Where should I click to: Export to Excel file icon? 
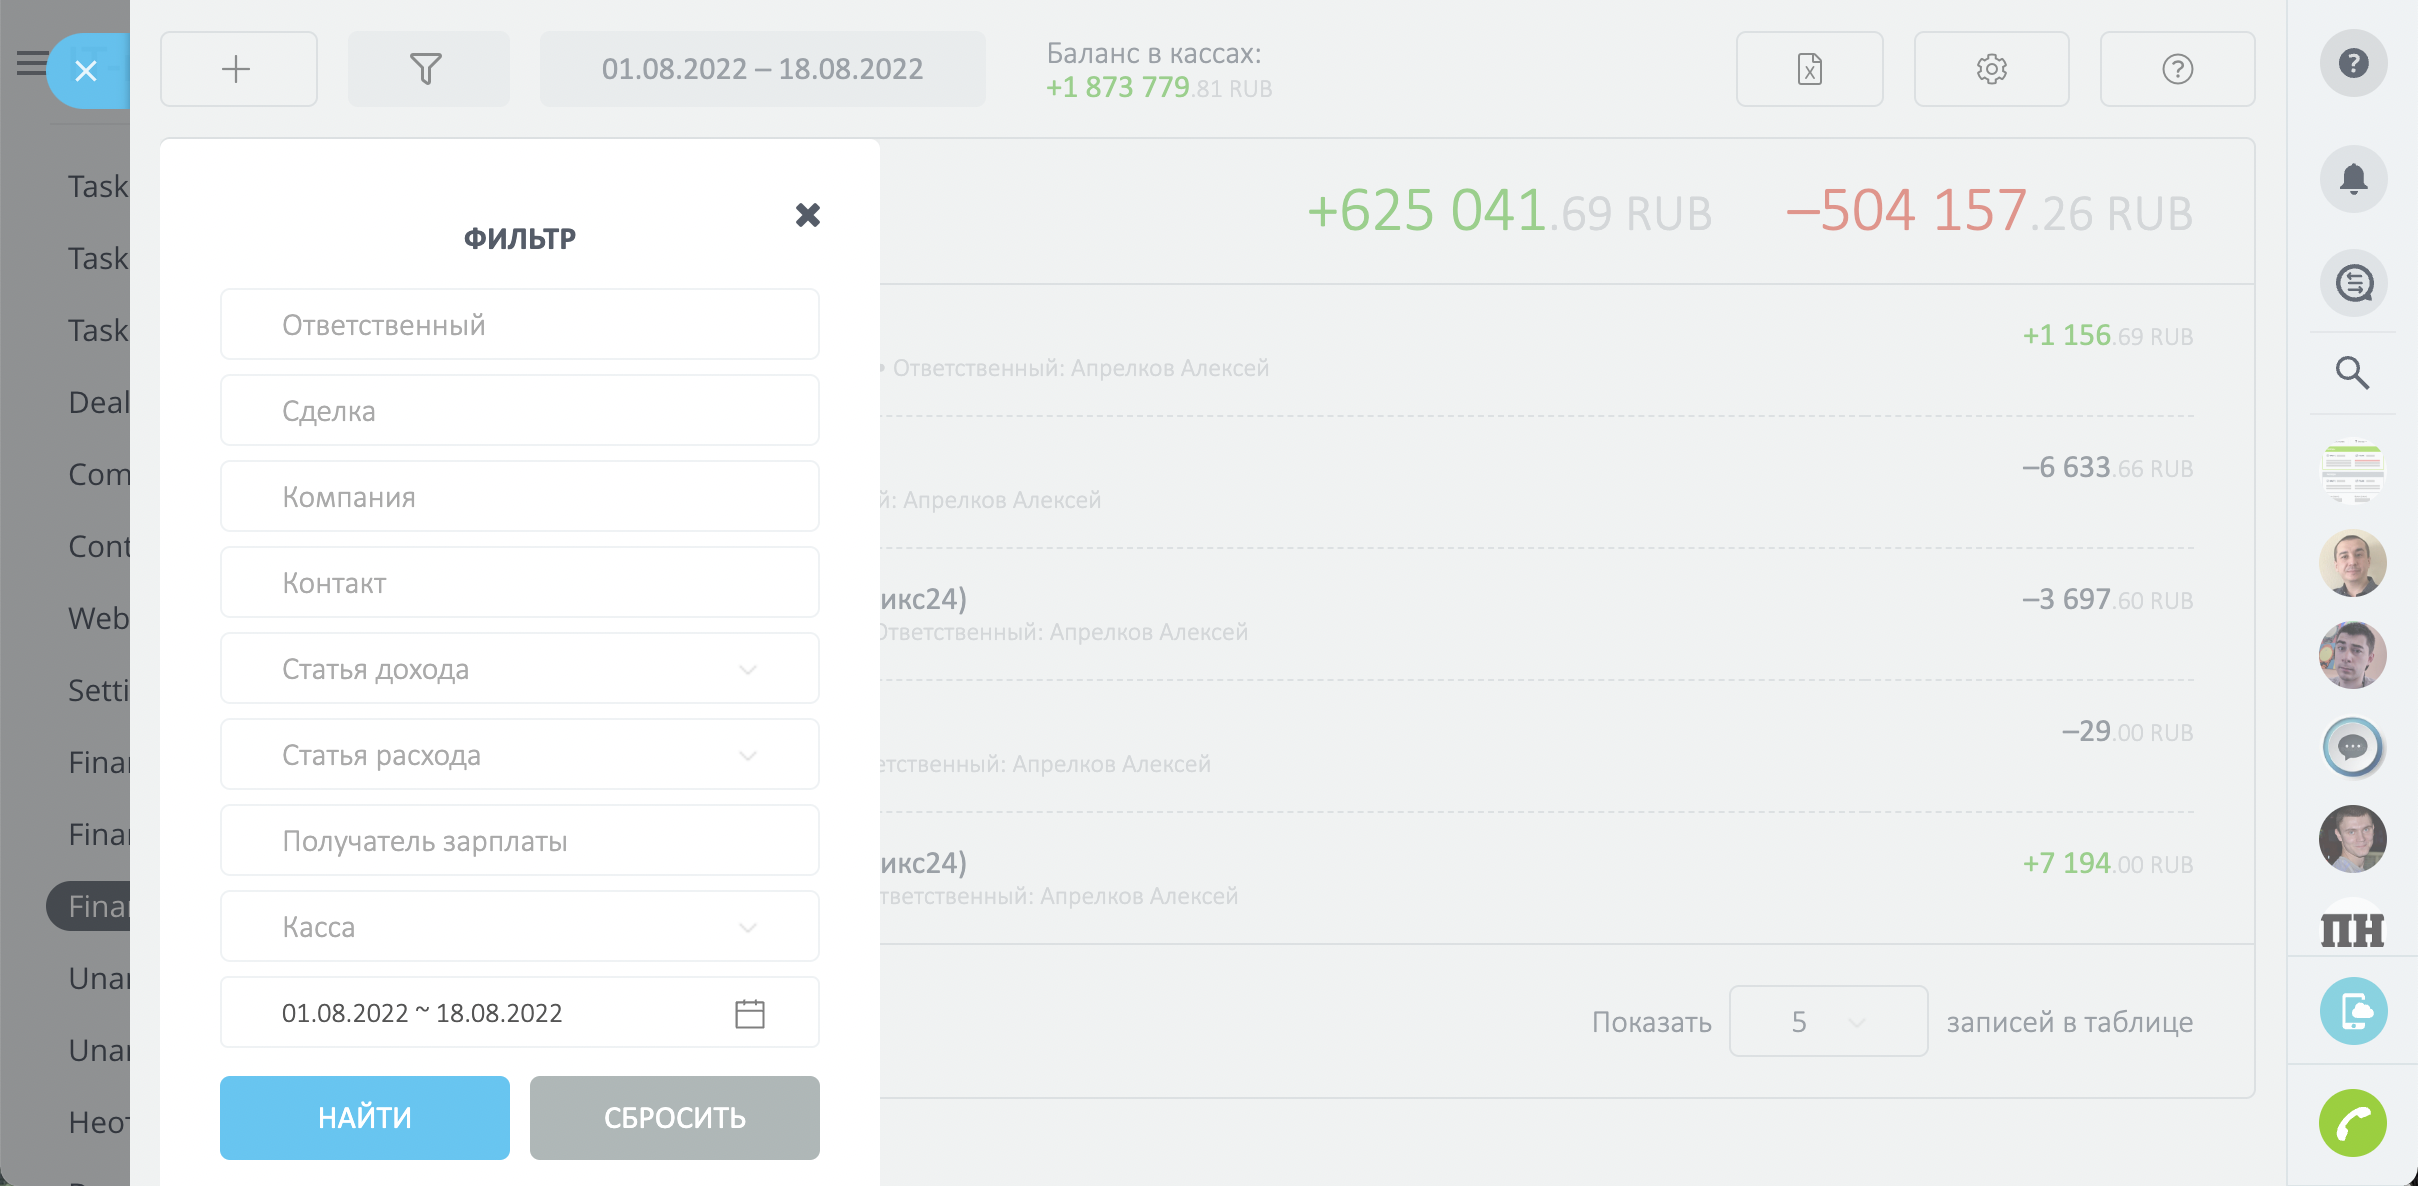pos(1809,69)
